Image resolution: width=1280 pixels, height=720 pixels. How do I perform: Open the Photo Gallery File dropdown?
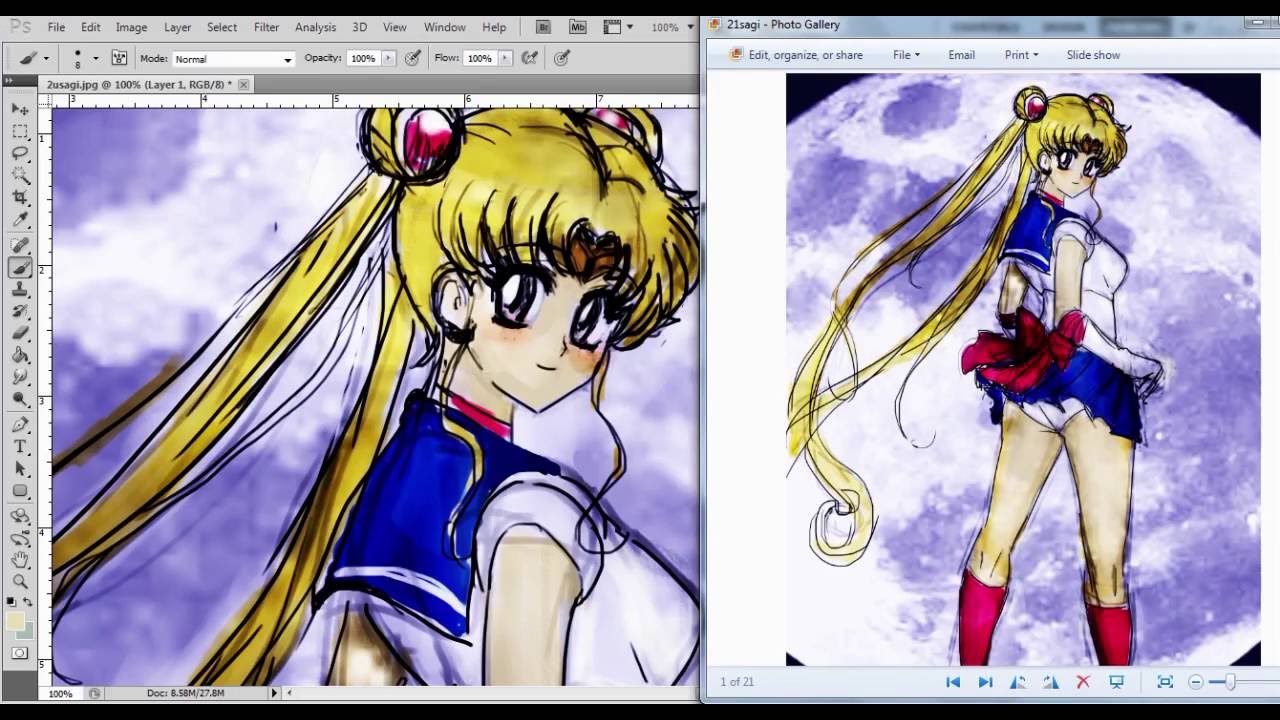click(906, 55)
